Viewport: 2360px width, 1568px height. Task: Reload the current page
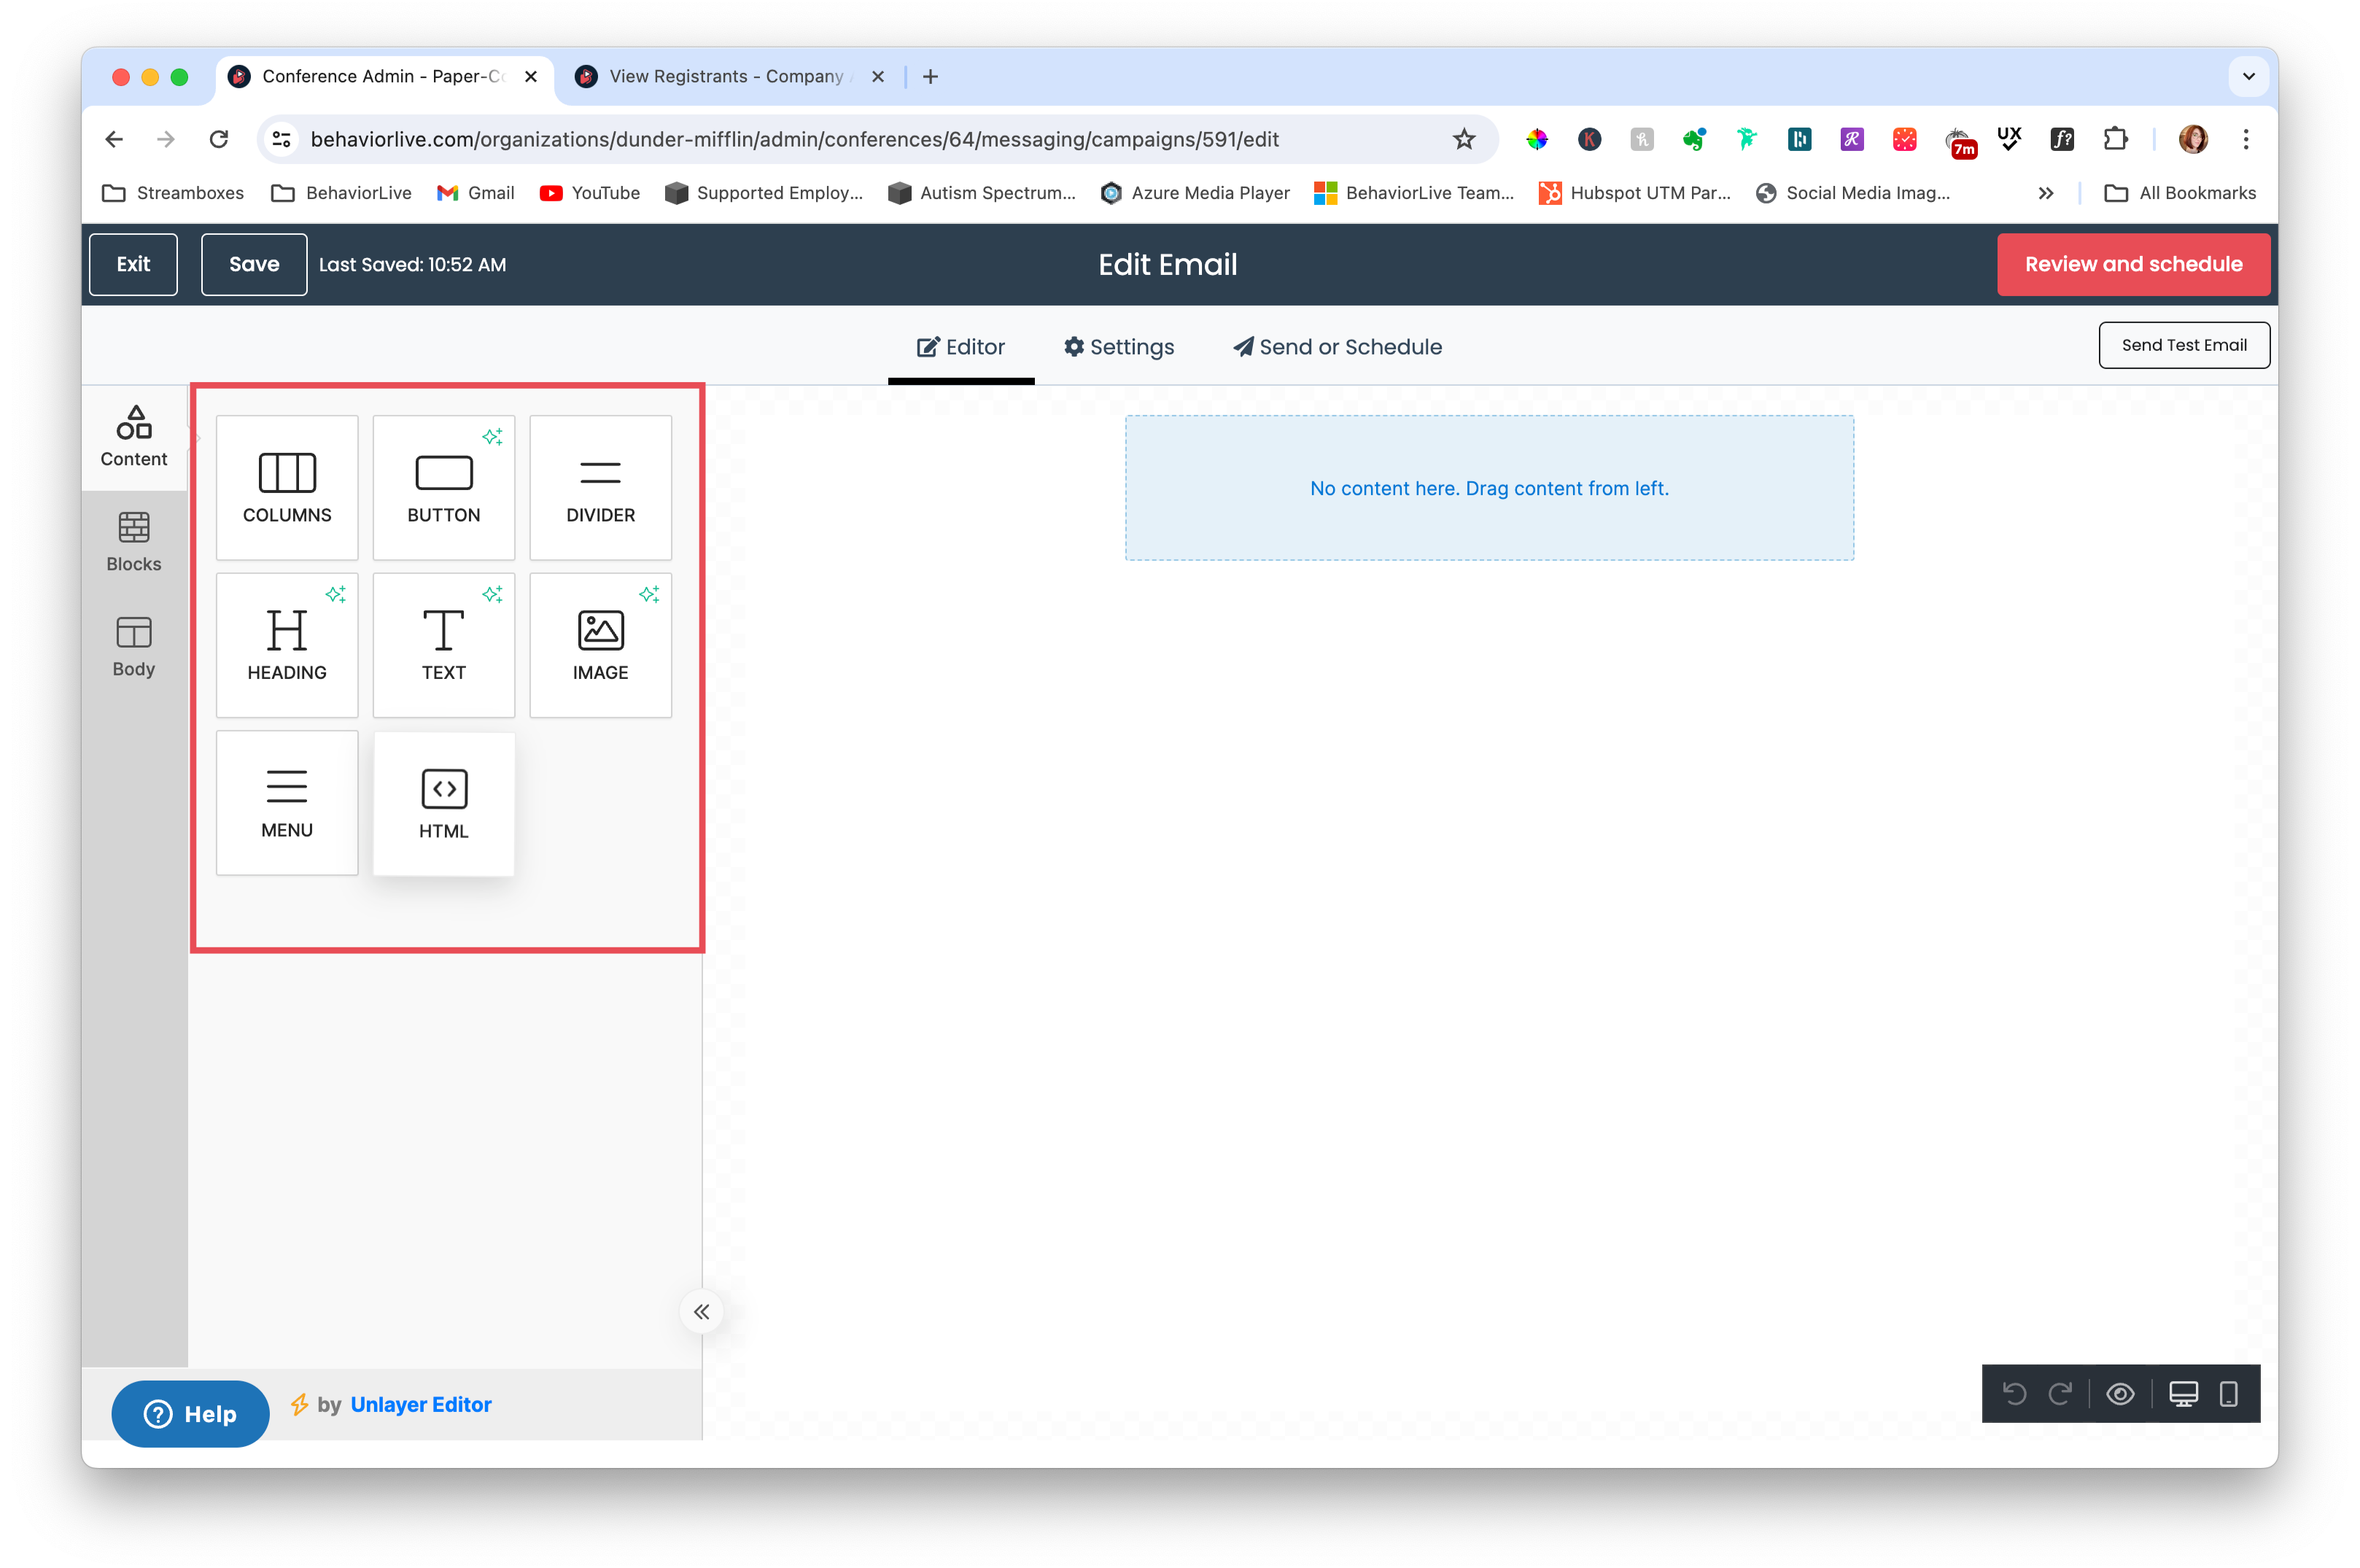(x=219, y=139)
